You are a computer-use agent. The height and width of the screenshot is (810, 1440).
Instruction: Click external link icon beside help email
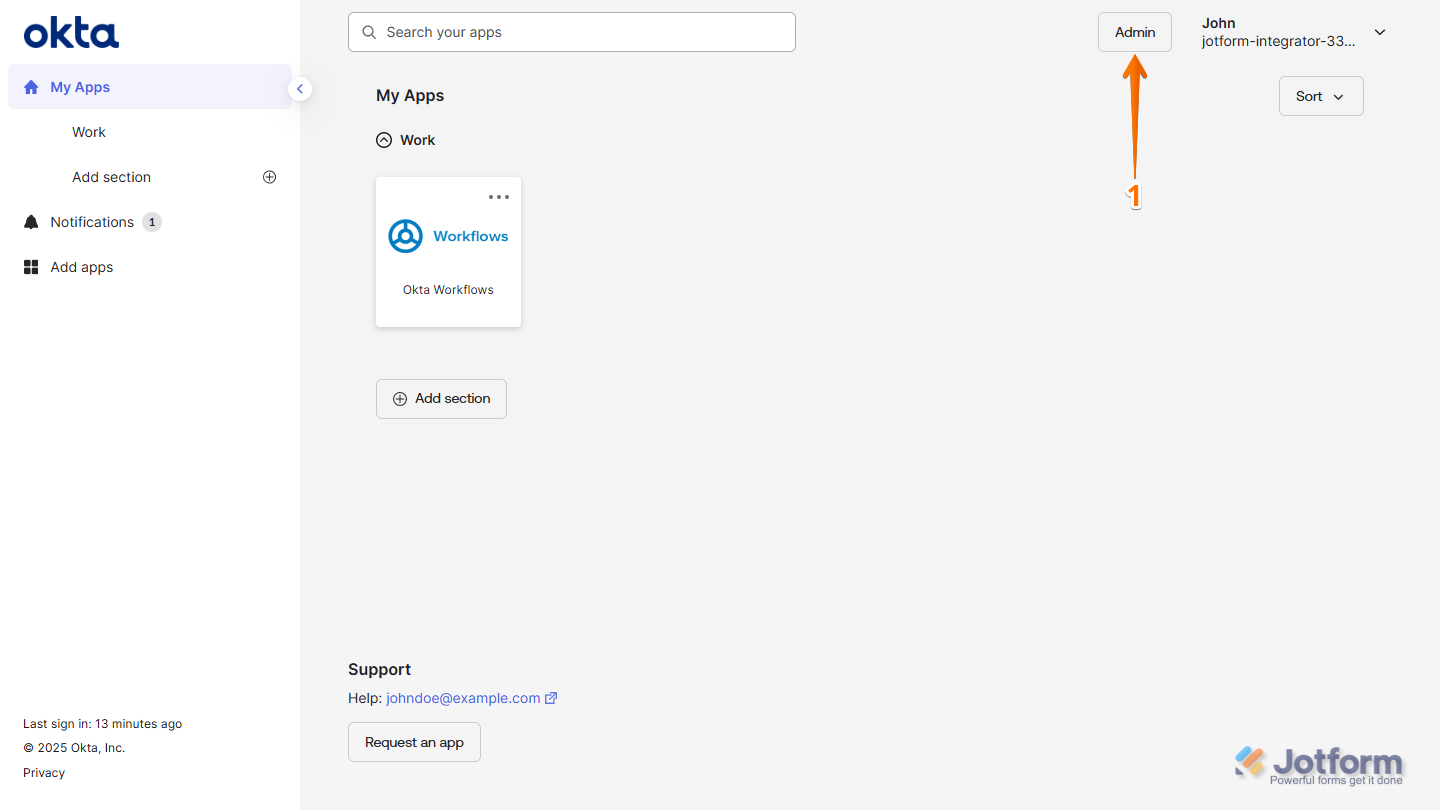click(551, 698)
